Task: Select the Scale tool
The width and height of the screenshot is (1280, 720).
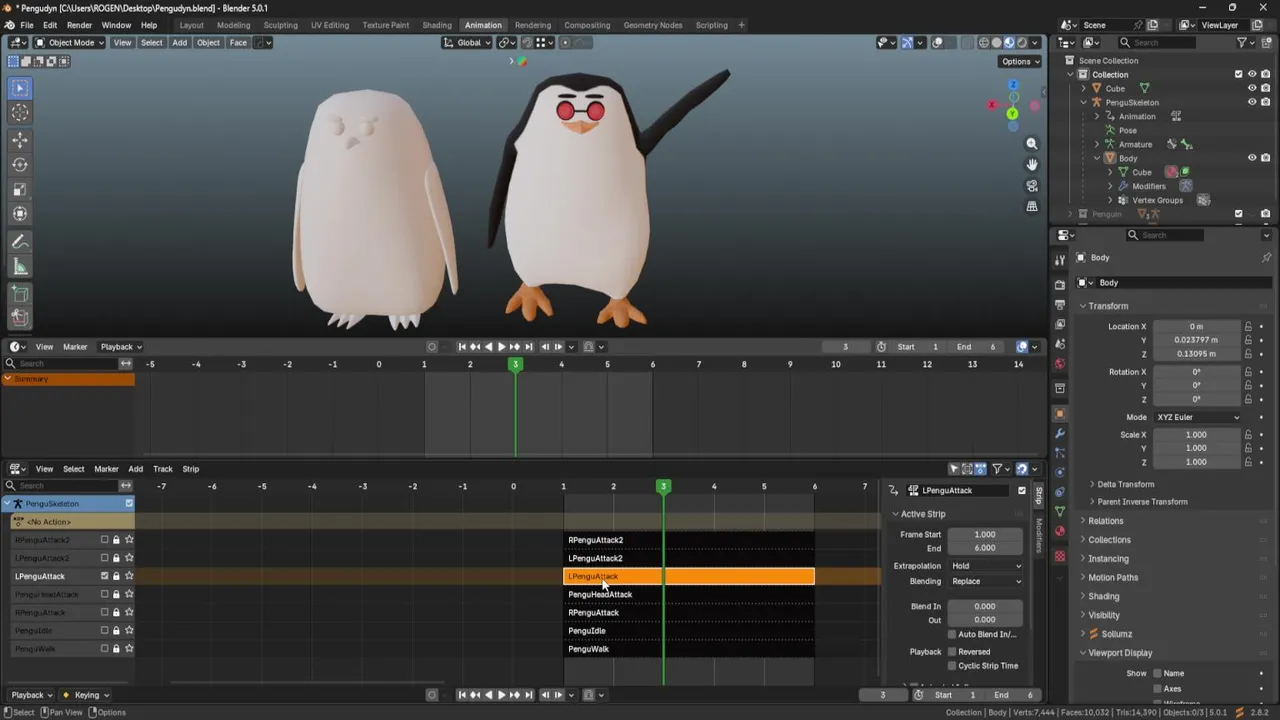Action: 20,189
